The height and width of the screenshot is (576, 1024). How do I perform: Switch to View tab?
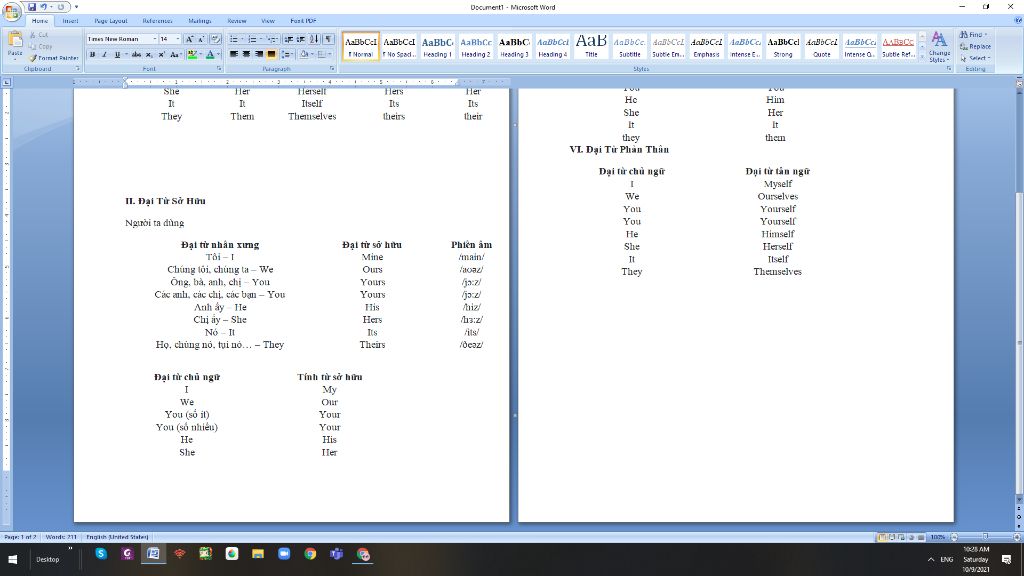click(x=268, y=21)
